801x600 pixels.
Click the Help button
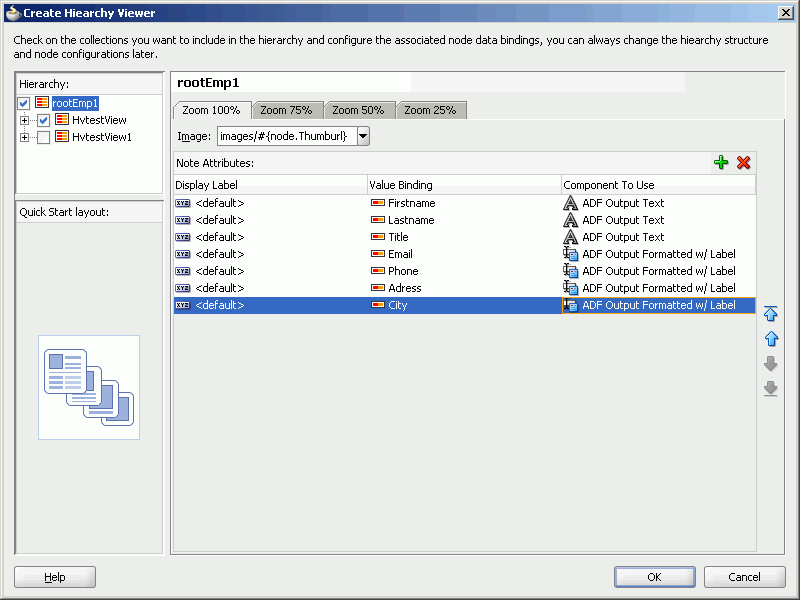coord(54,577)
